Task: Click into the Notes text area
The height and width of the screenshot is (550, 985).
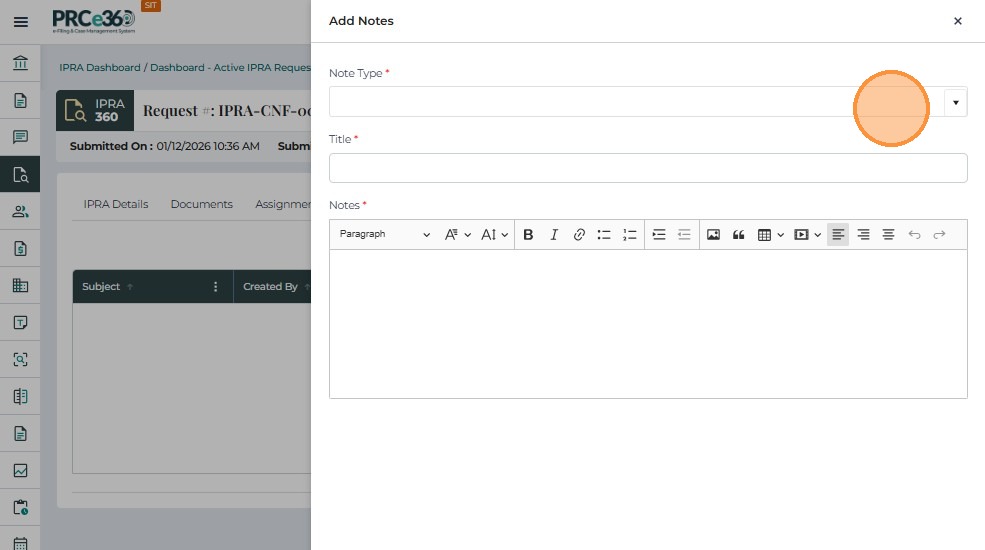Action: pos(648,324)
